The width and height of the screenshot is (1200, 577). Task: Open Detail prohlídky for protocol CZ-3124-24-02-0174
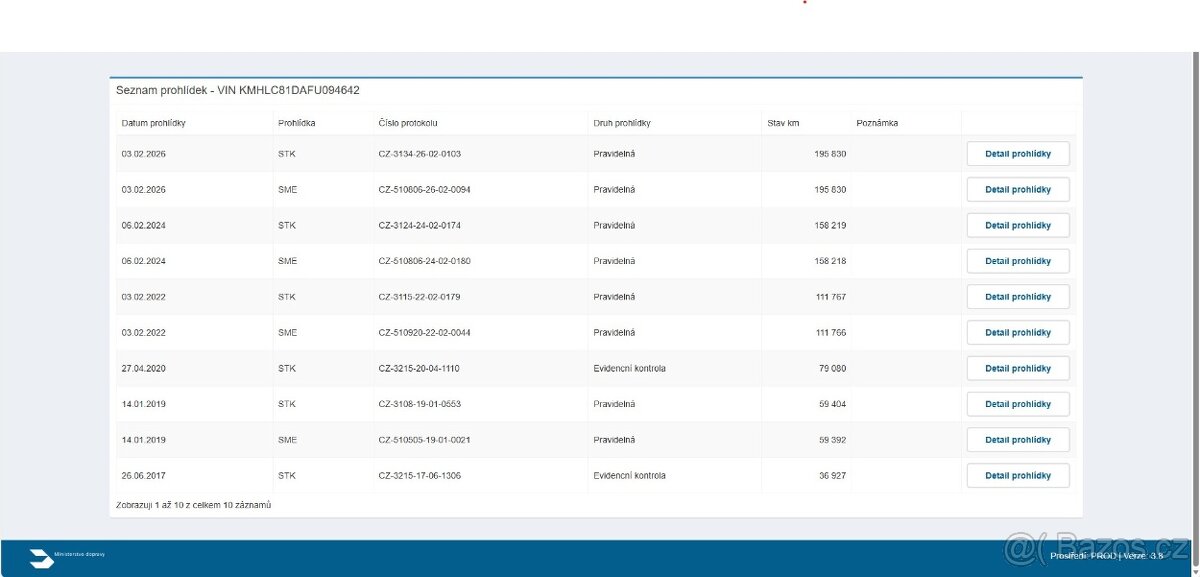coord(1018,226)
